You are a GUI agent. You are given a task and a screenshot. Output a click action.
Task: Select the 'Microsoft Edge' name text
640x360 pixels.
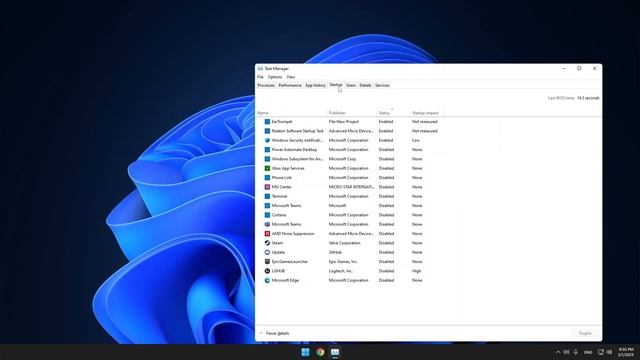285,280
